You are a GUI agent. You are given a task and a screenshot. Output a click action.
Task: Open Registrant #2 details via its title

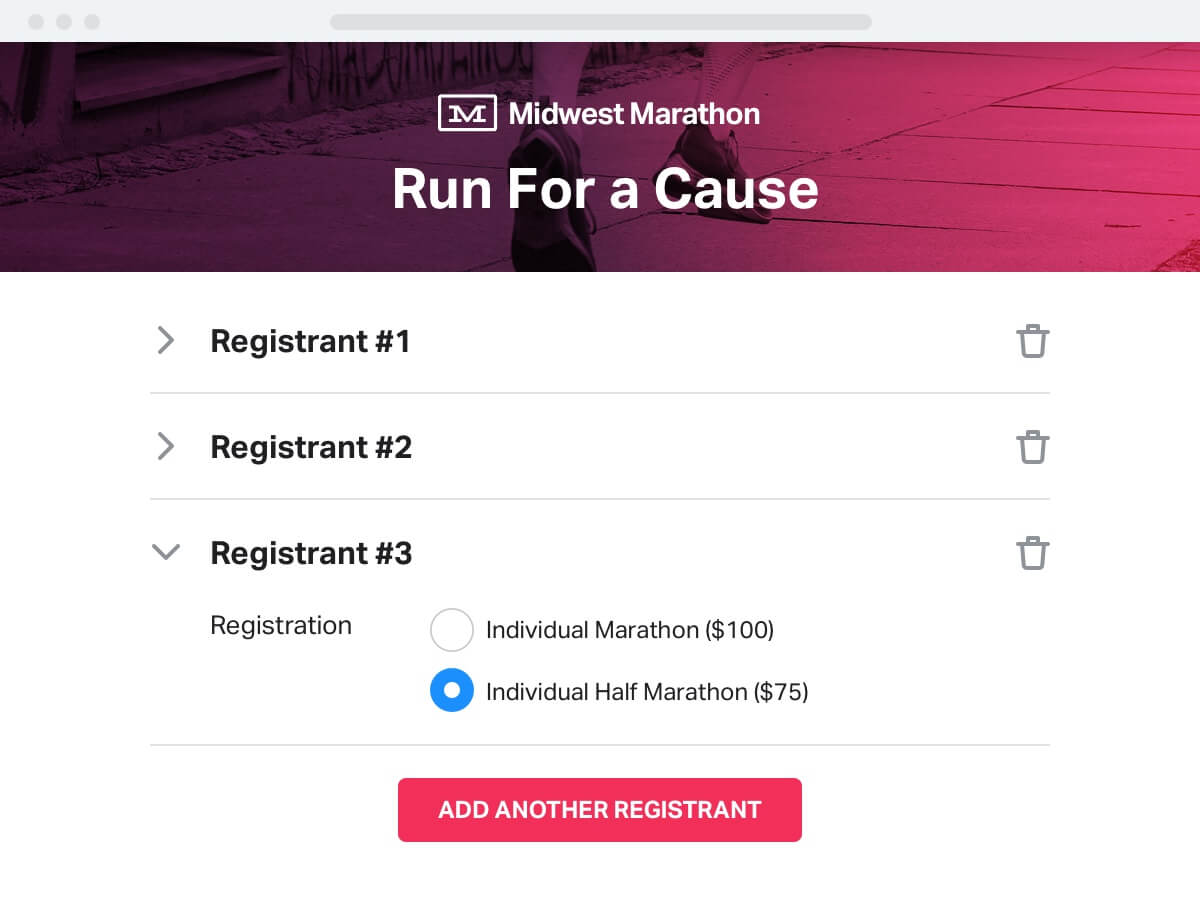coord(311,447)
